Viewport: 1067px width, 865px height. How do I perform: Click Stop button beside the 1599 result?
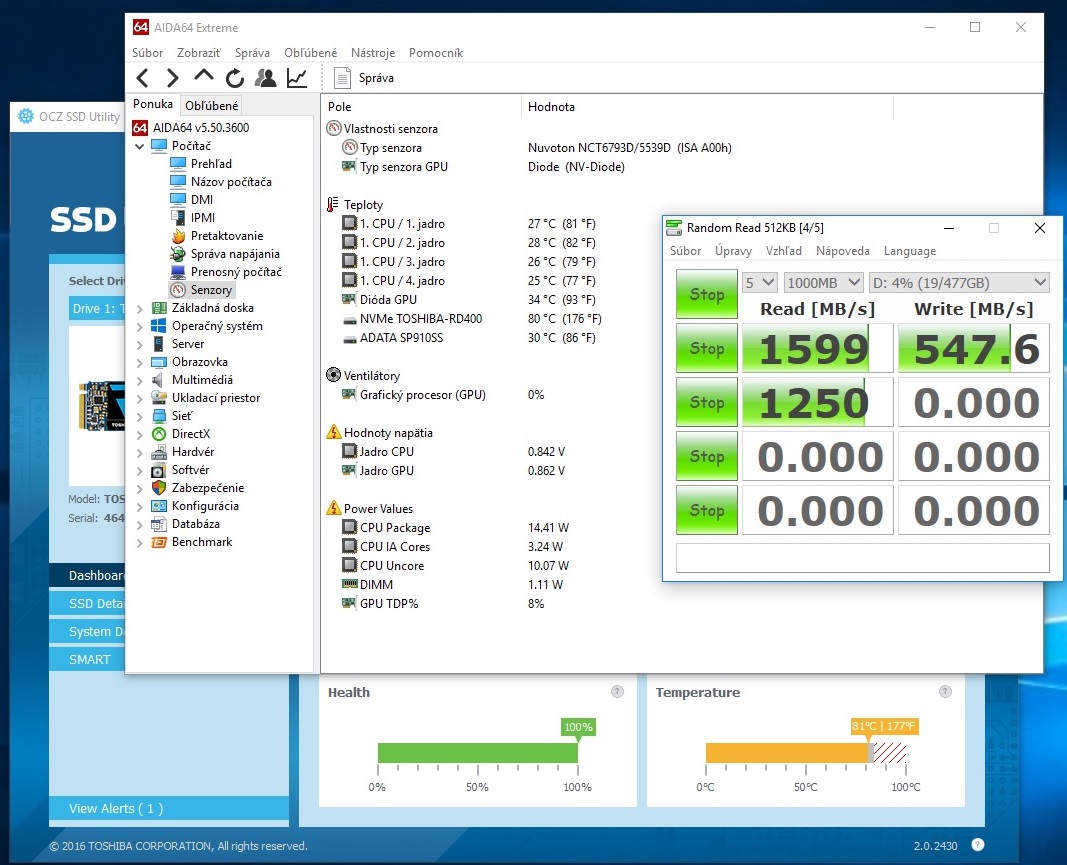tap(706, 348)
